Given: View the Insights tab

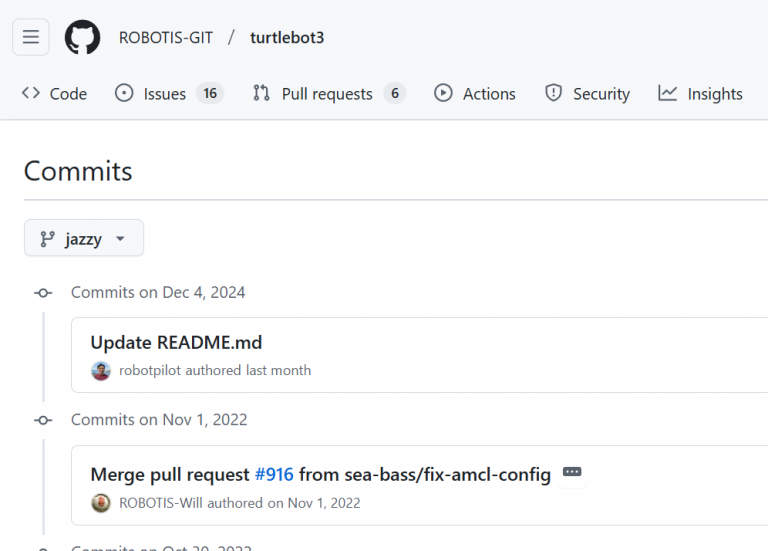Looking at the screenshot, I should 700,93.
